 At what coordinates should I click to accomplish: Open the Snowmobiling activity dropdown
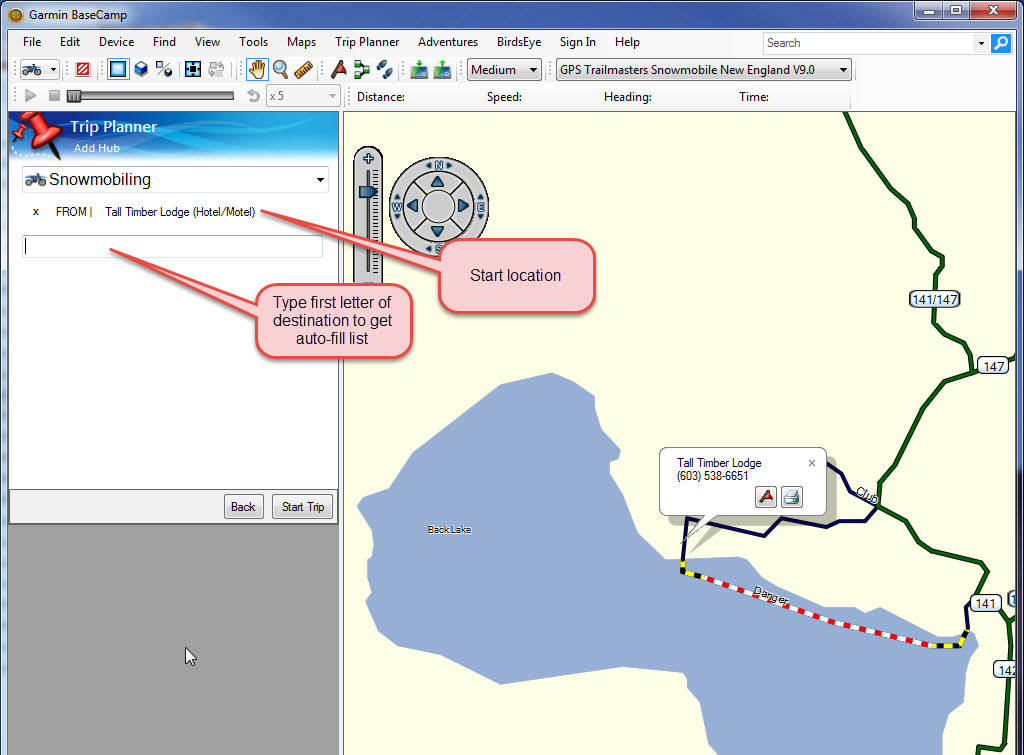pyautogui.click(x=175, y=180)
